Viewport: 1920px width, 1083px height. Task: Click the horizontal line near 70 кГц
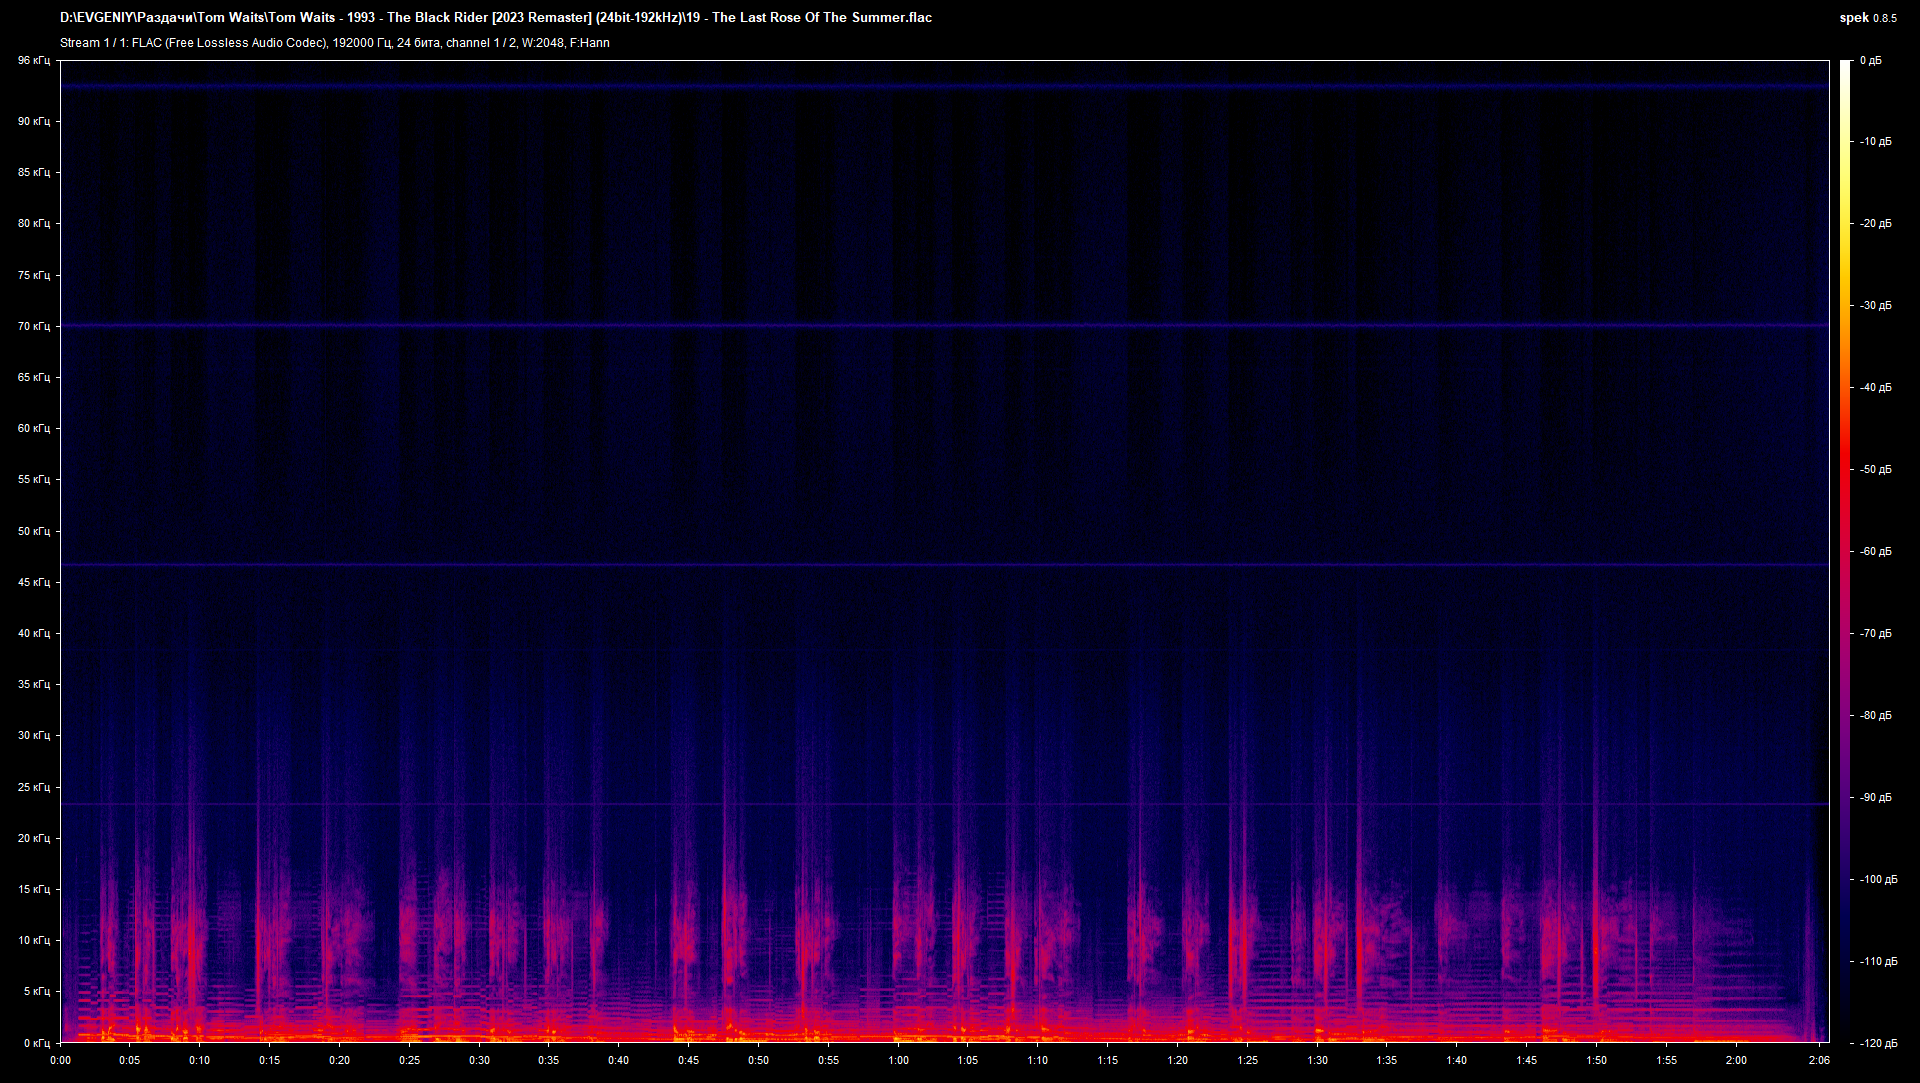point(944,326)
